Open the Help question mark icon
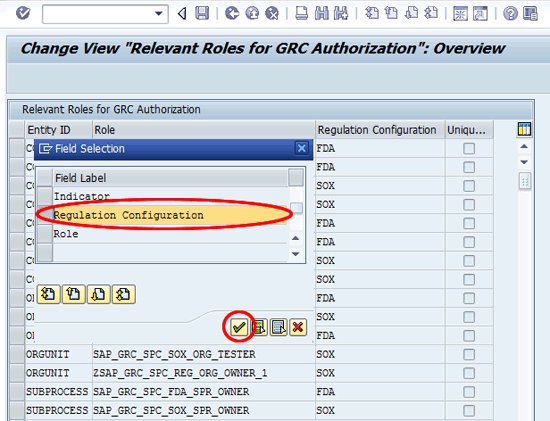Screen dimensions: 550x421 tap(510, 14)
